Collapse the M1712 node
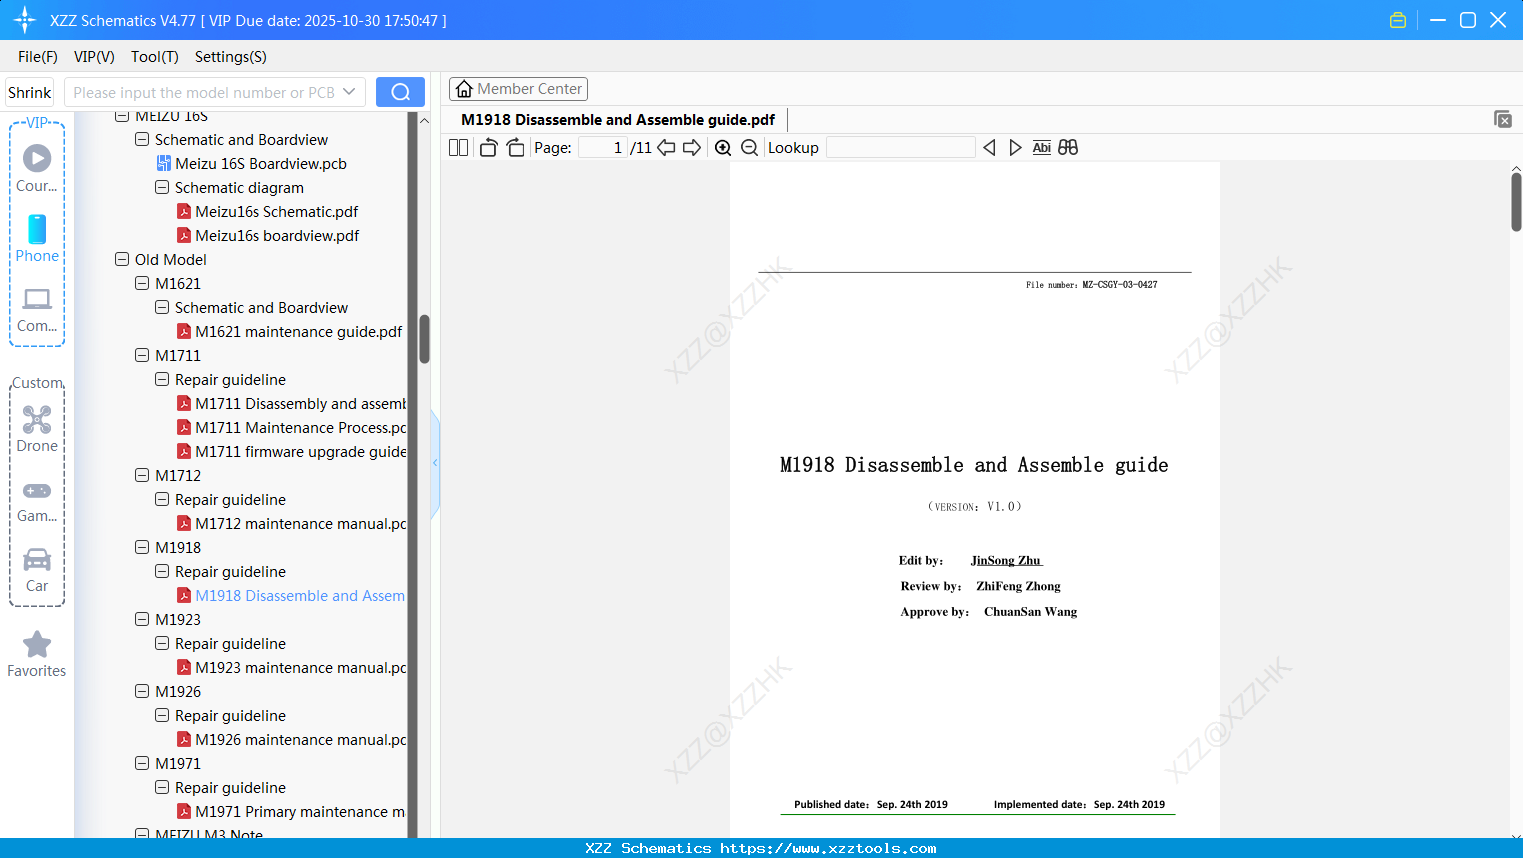 click(142, 475)
